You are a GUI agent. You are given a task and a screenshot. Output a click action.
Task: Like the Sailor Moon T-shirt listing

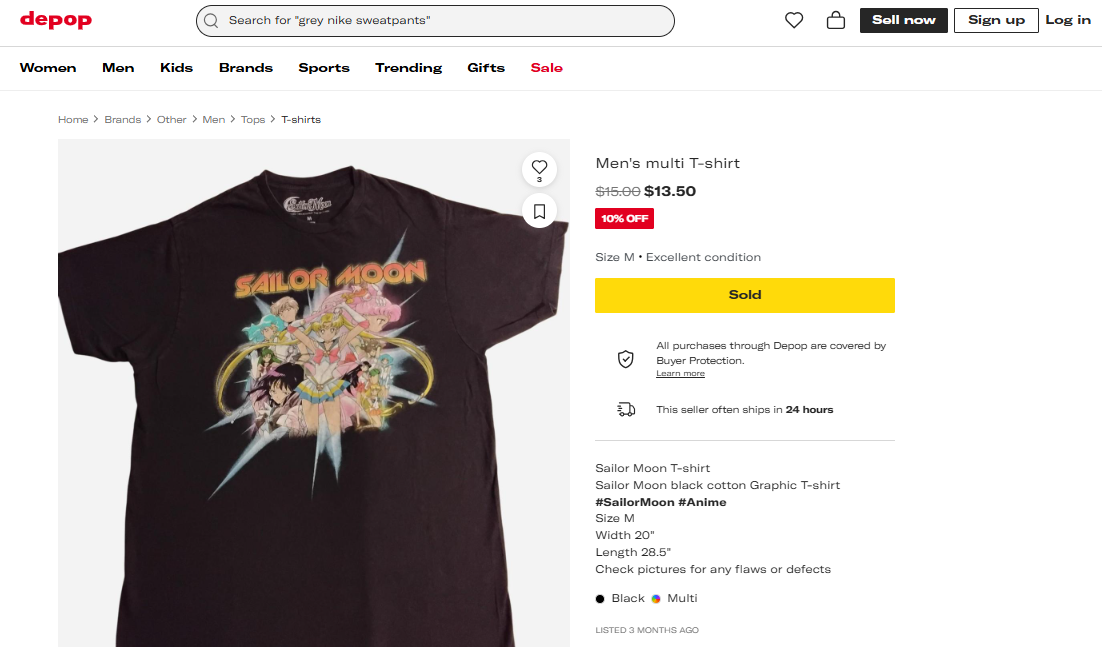(x=539, y=168)
